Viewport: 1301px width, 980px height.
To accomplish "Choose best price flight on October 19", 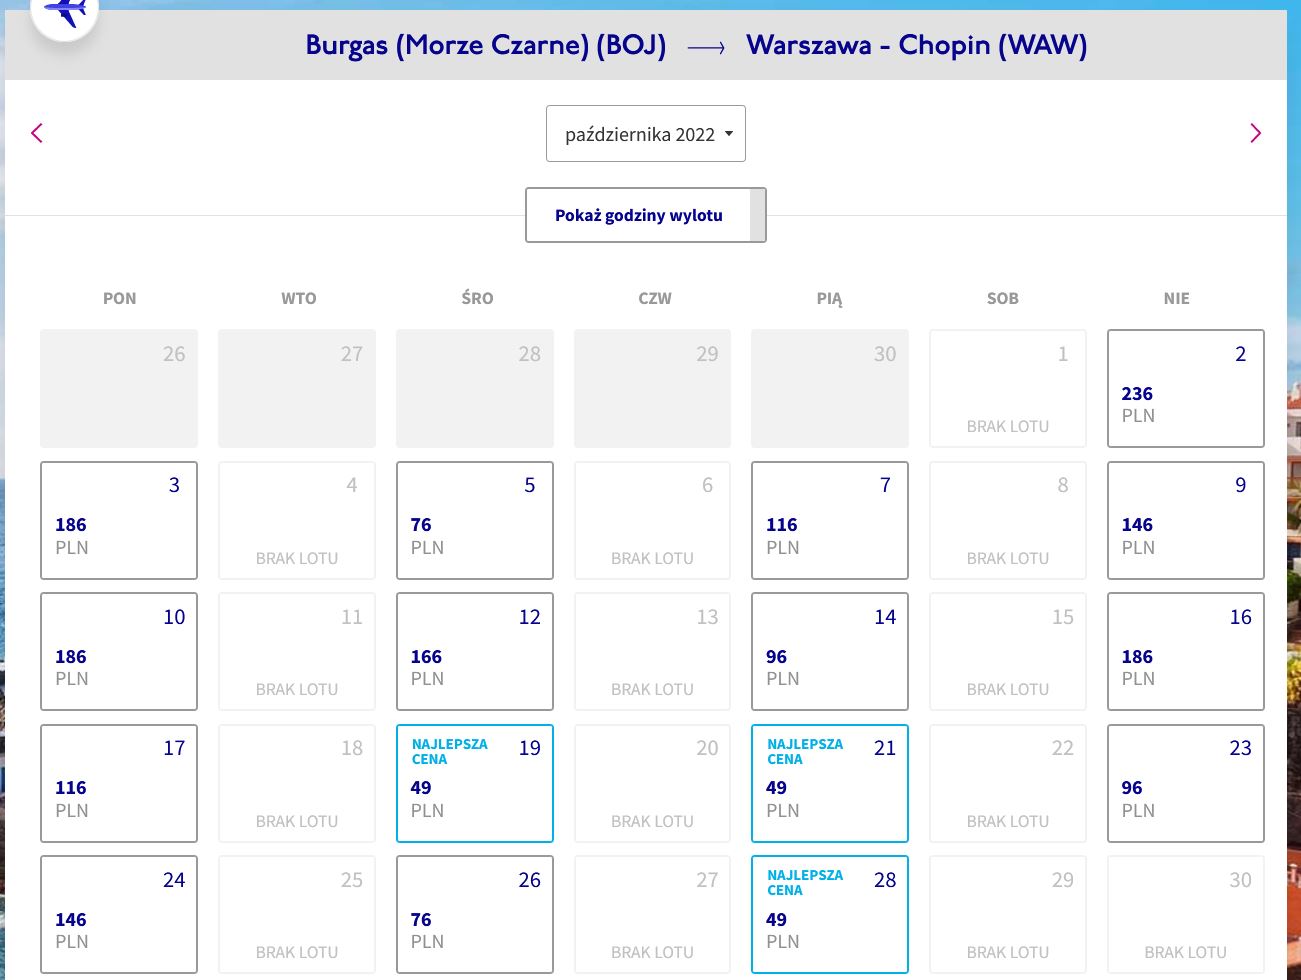I will pos(475,783).
